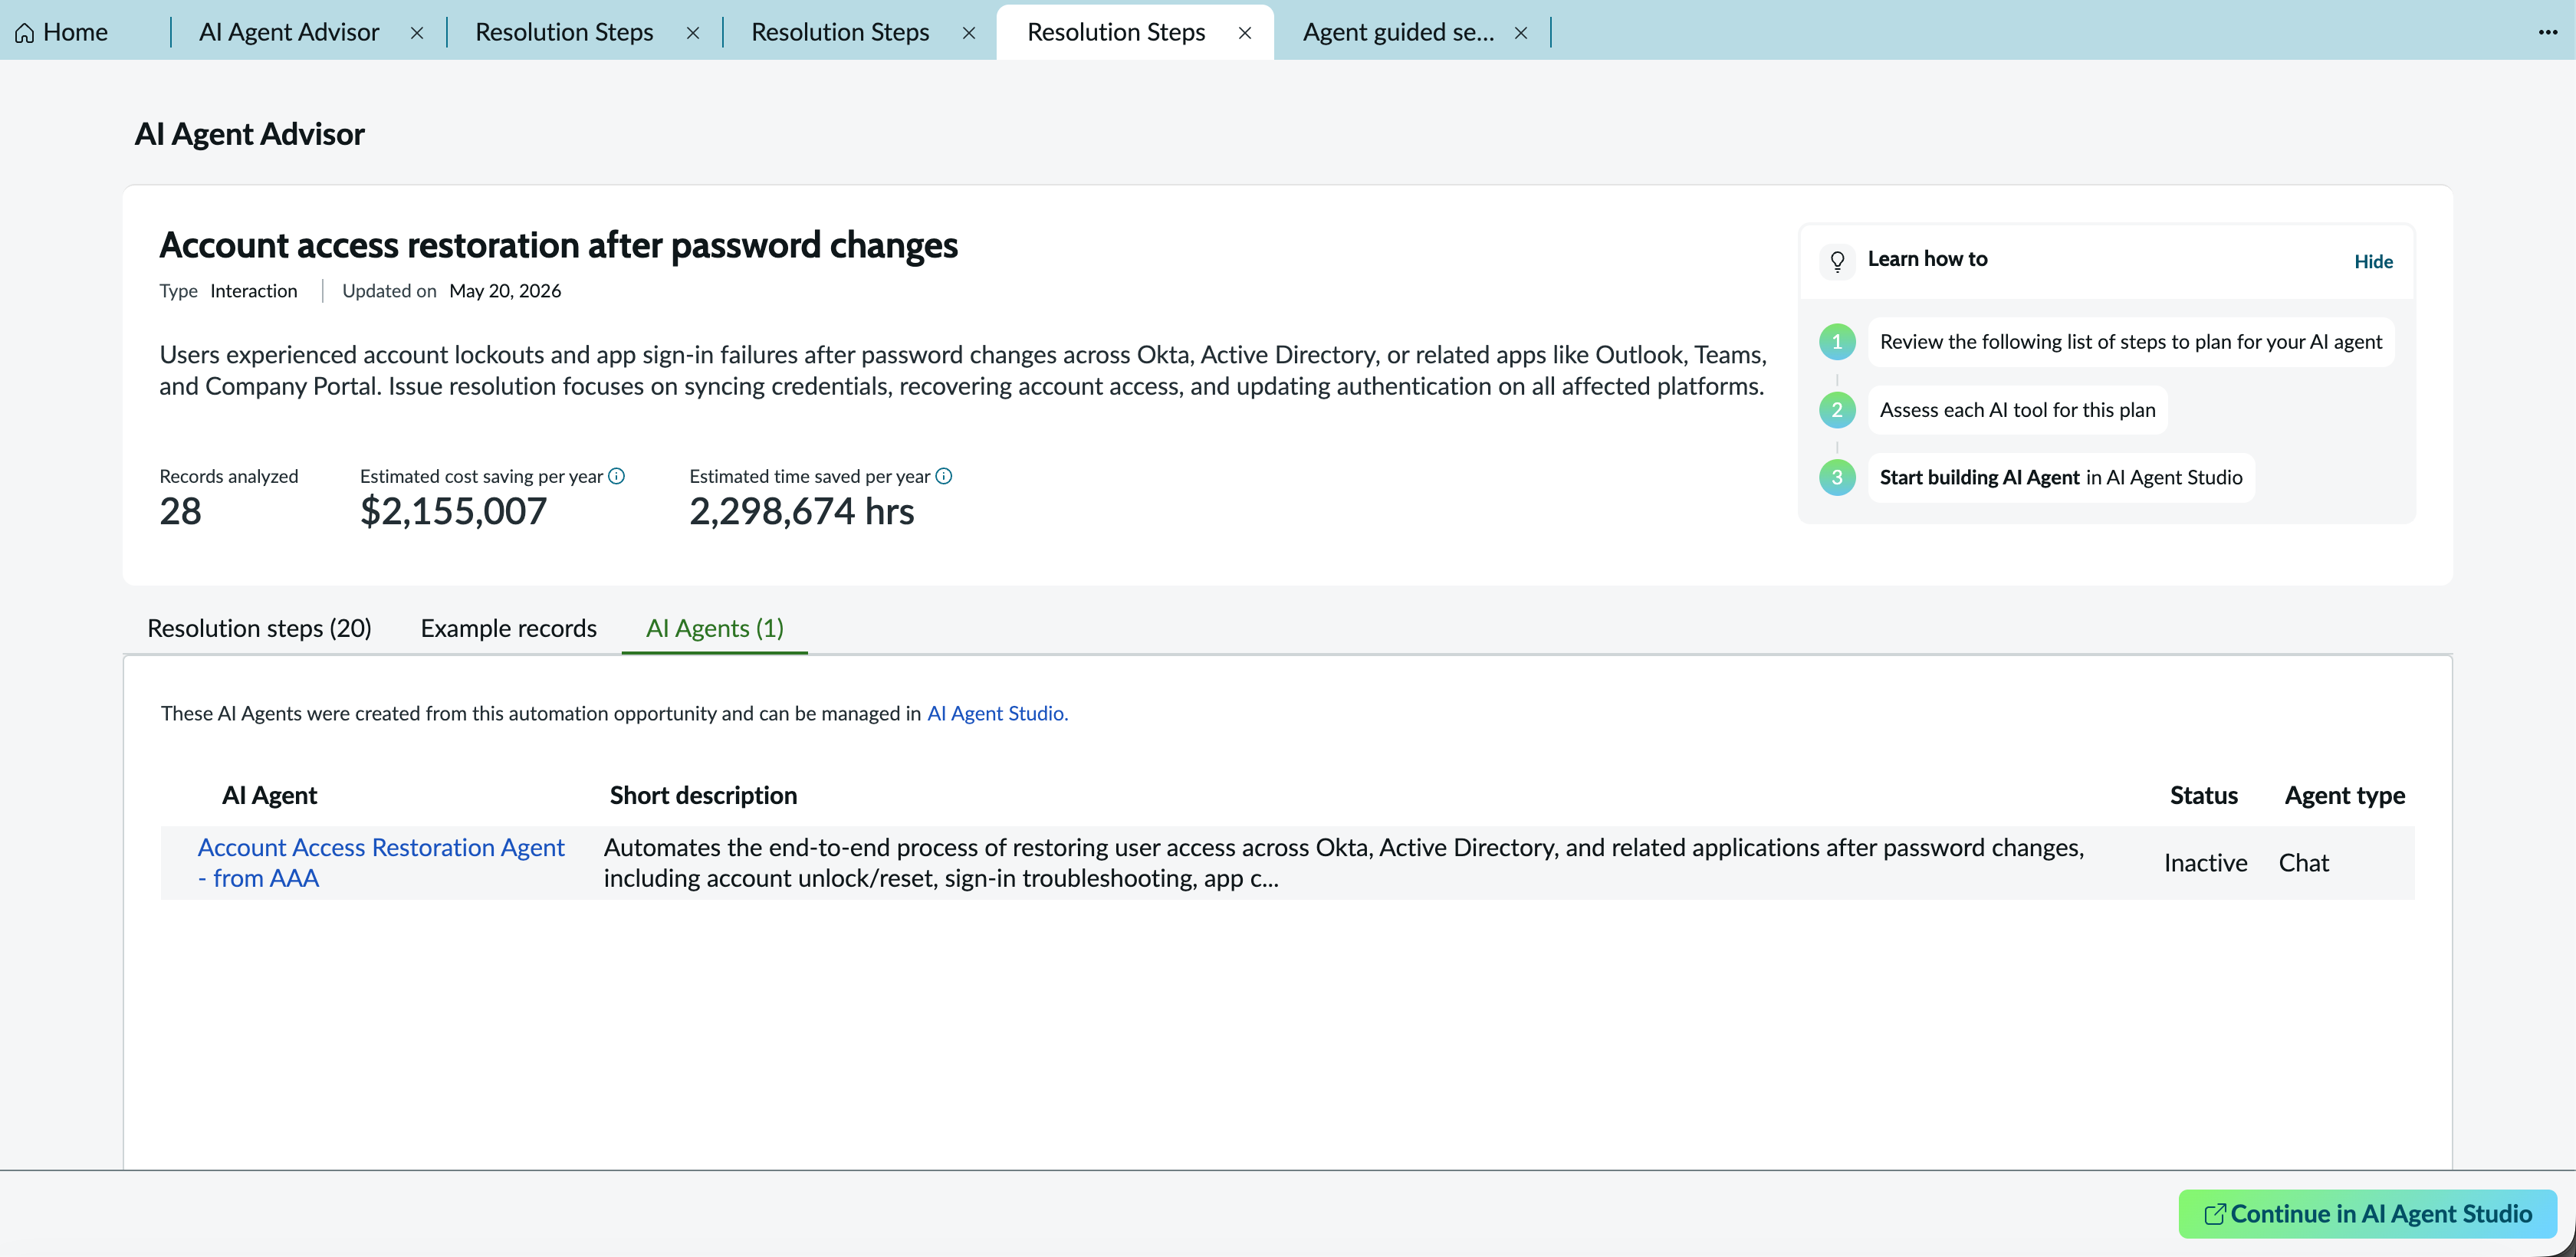Click the Account access restoration heading

(558, 245)
